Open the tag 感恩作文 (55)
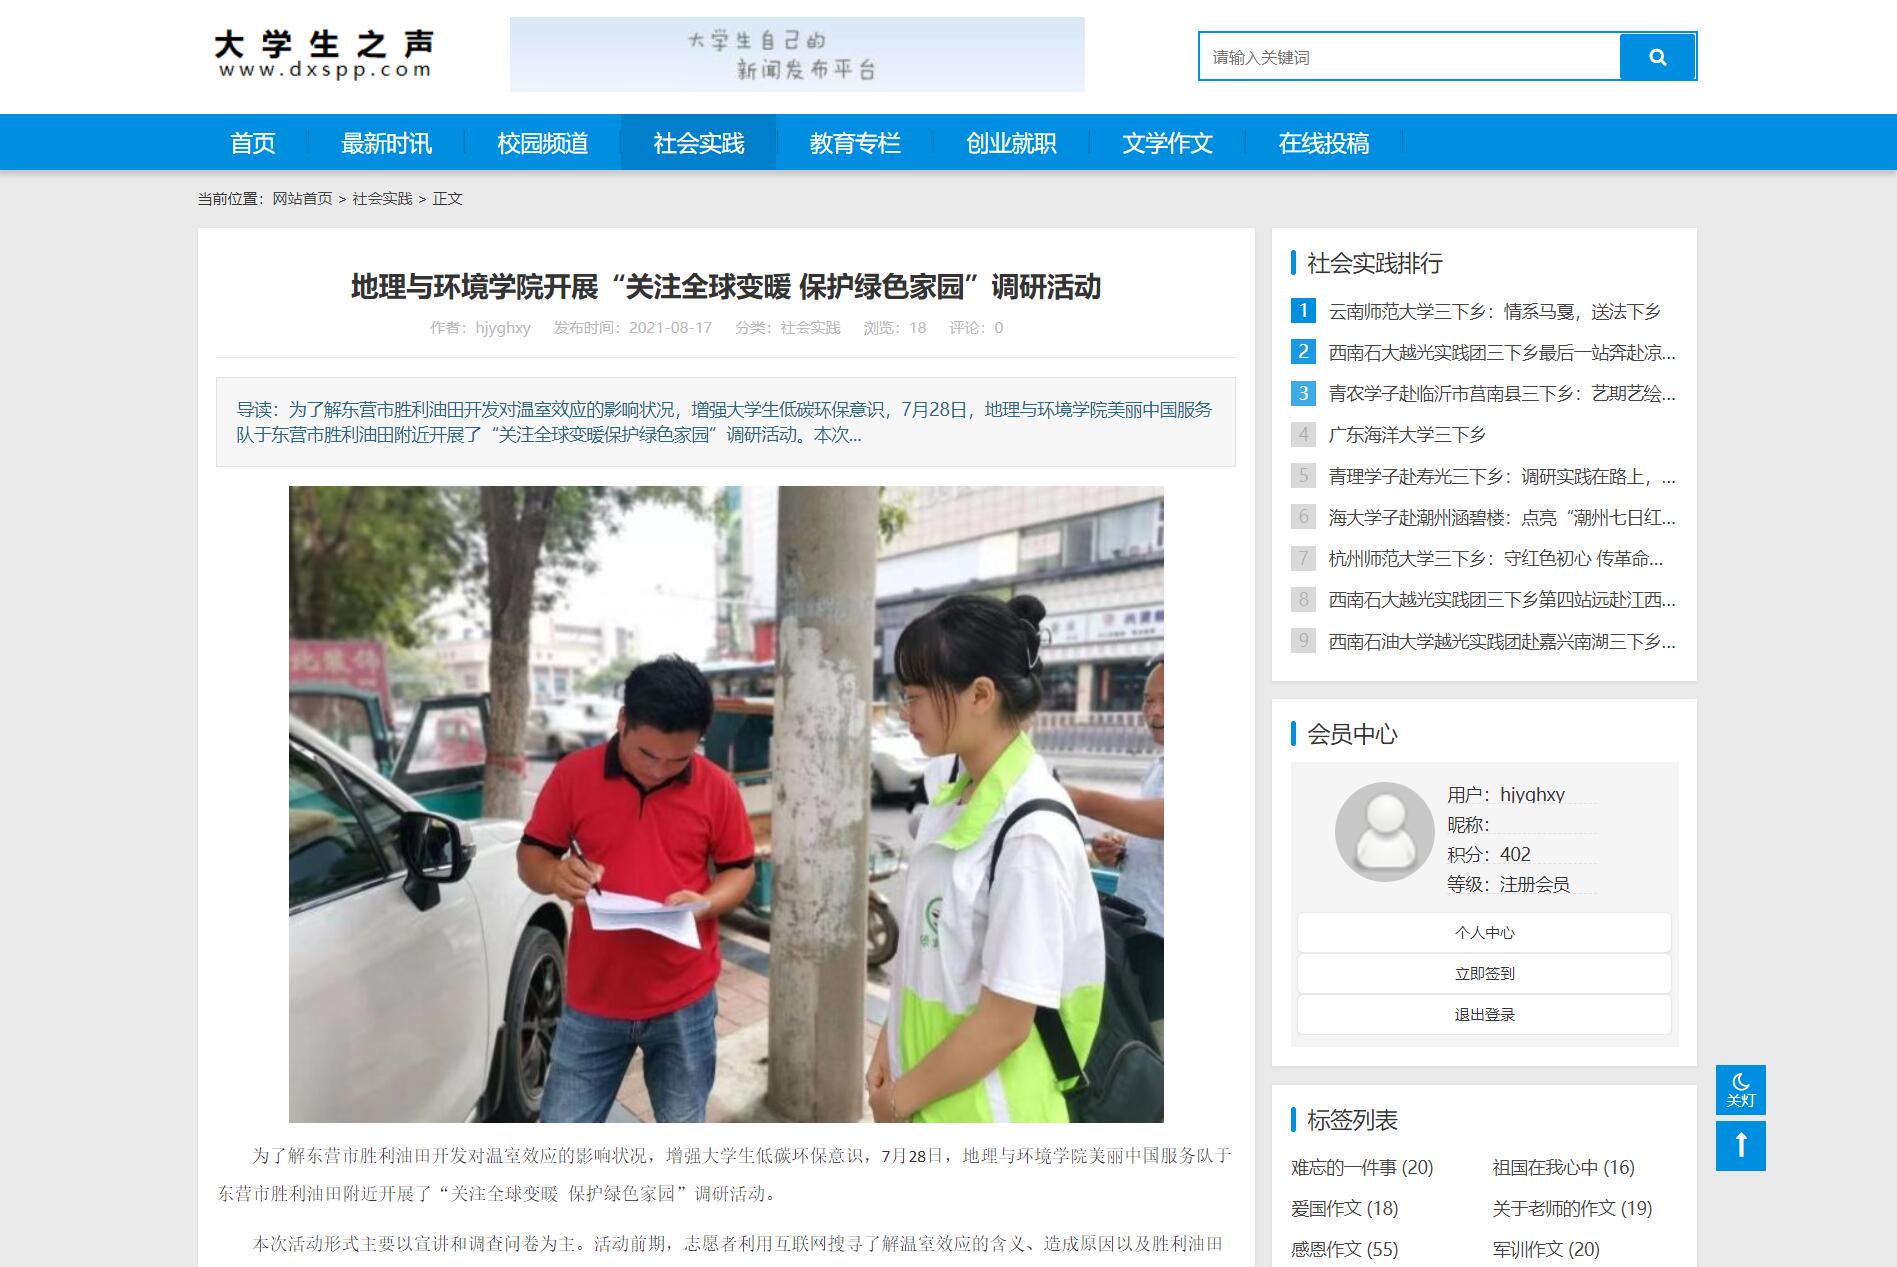Viewport: 1897px width, 1267px height. tap(1344, 1249)
